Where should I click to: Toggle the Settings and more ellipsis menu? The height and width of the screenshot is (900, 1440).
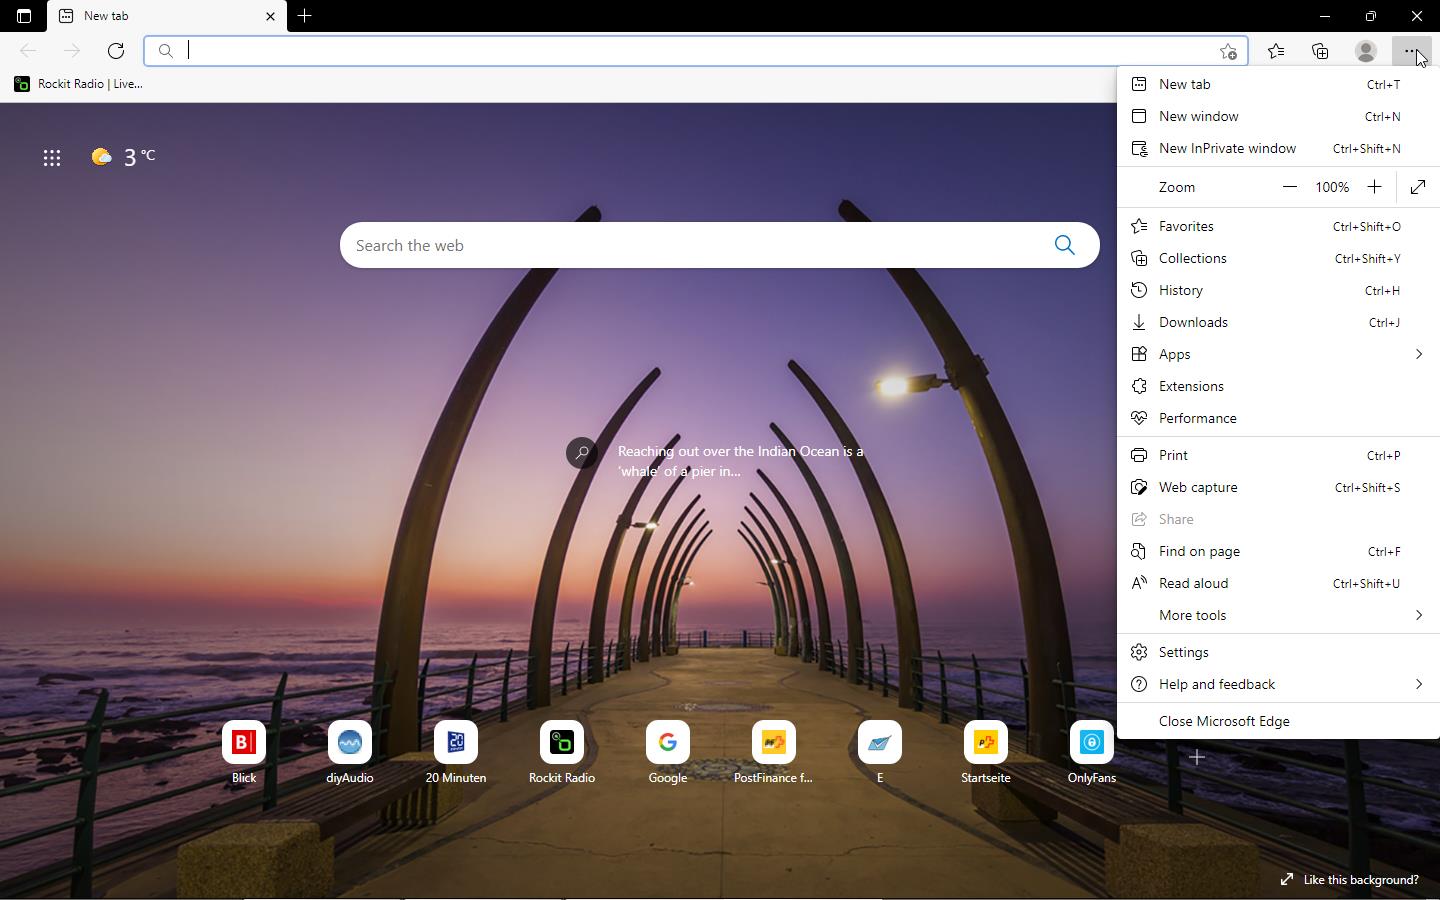tap(1410, 51)
